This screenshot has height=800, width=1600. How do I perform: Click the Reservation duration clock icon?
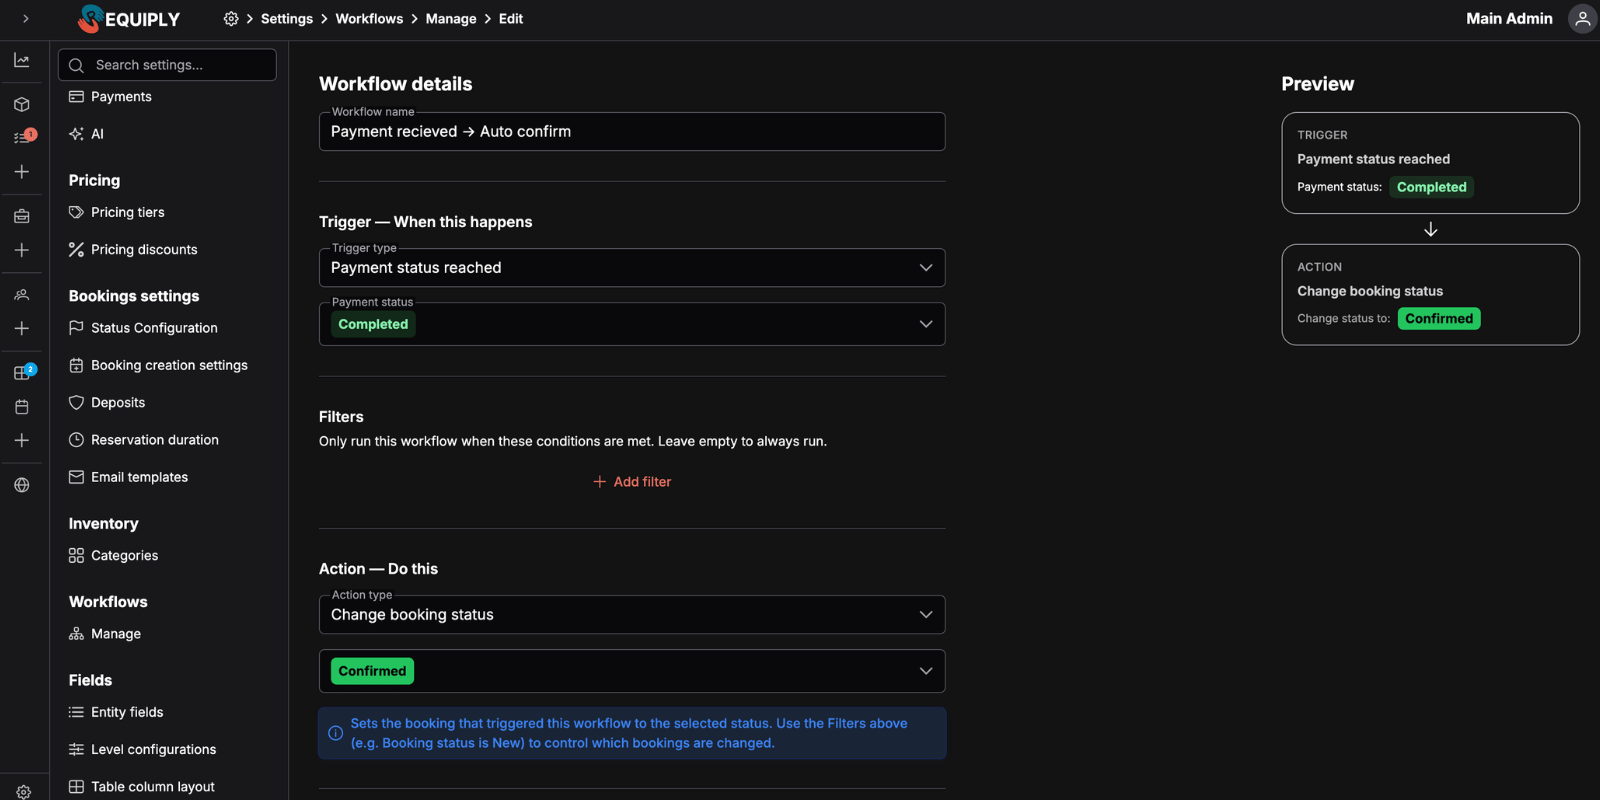(76, 440)
